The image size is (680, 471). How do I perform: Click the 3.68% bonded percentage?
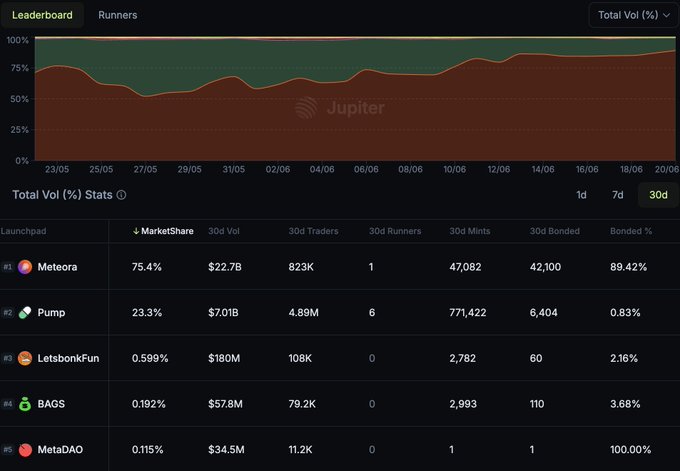point(625,404)
